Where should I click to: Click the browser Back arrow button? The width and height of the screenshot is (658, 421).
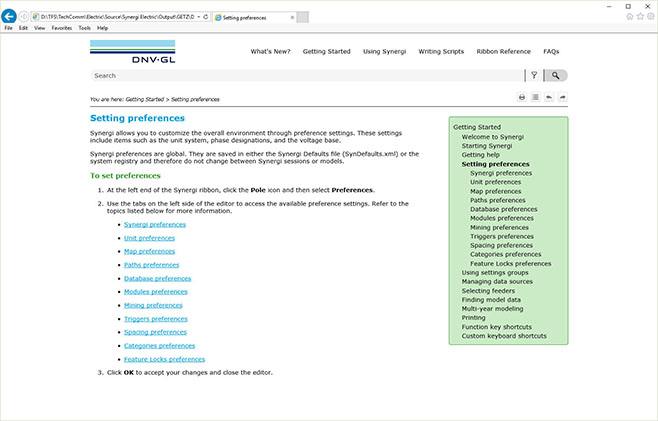coord(9,16)
